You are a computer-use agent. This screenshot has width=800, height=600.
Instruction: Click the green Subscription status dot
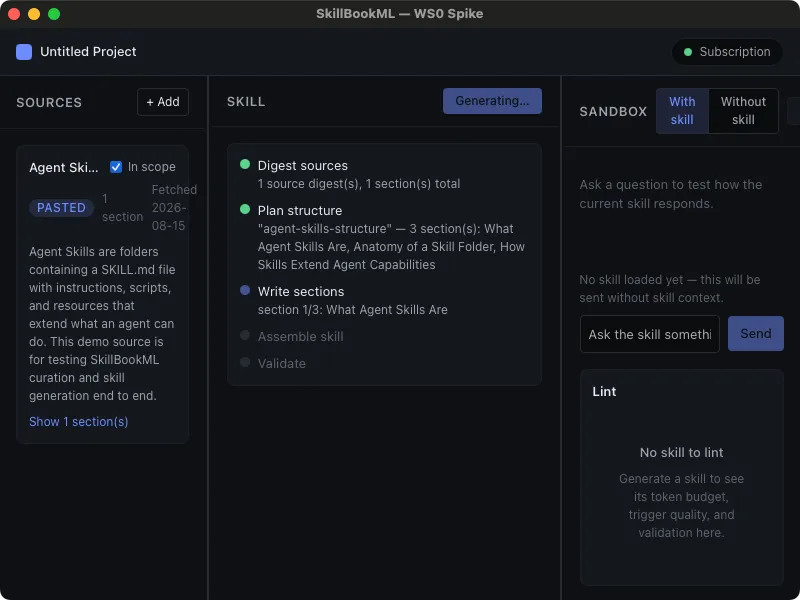(x=688, y=52)
